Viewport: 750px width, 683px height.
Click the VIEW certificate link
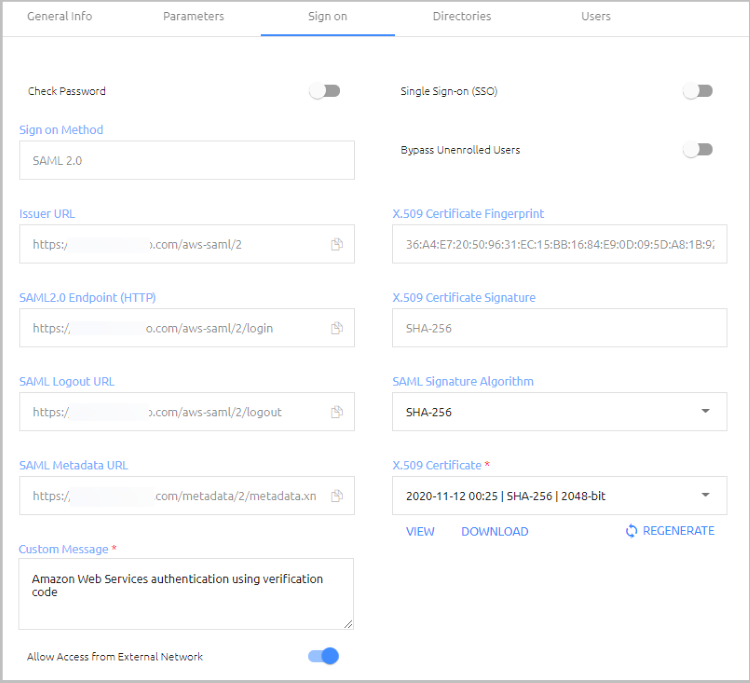420,531
